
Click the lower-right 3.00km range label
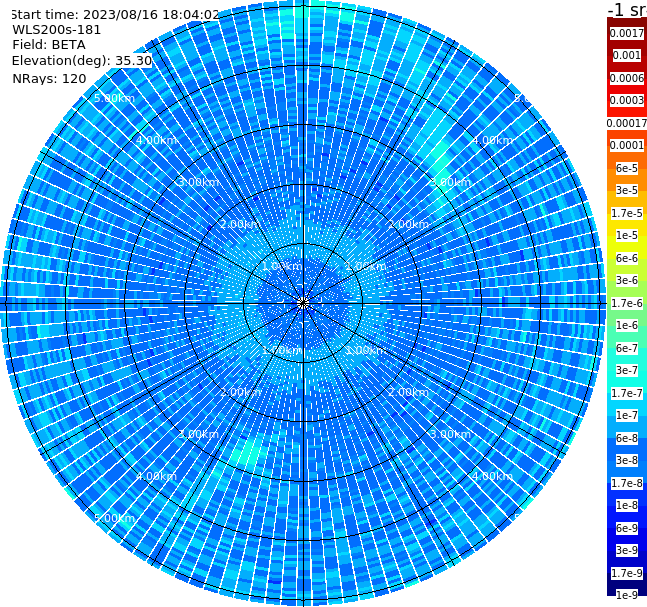tap(451, 434)
